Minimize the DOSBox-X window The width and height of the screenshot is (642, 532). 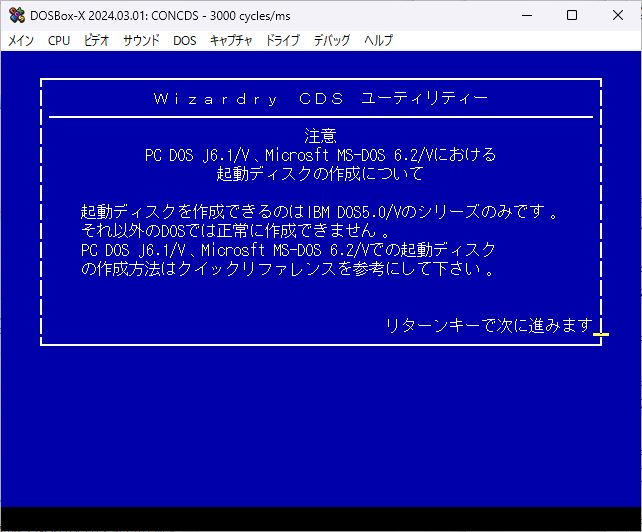[x=527, y=16]
